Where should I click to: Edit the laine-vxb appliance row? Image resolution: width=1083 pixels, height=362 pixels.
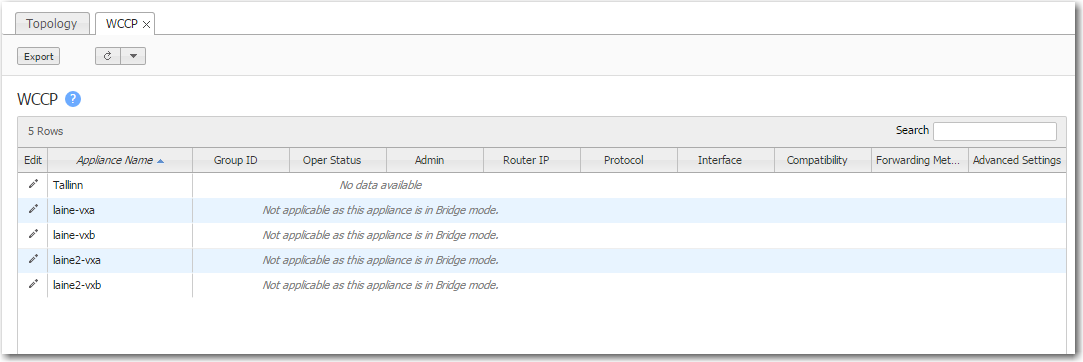32,234
